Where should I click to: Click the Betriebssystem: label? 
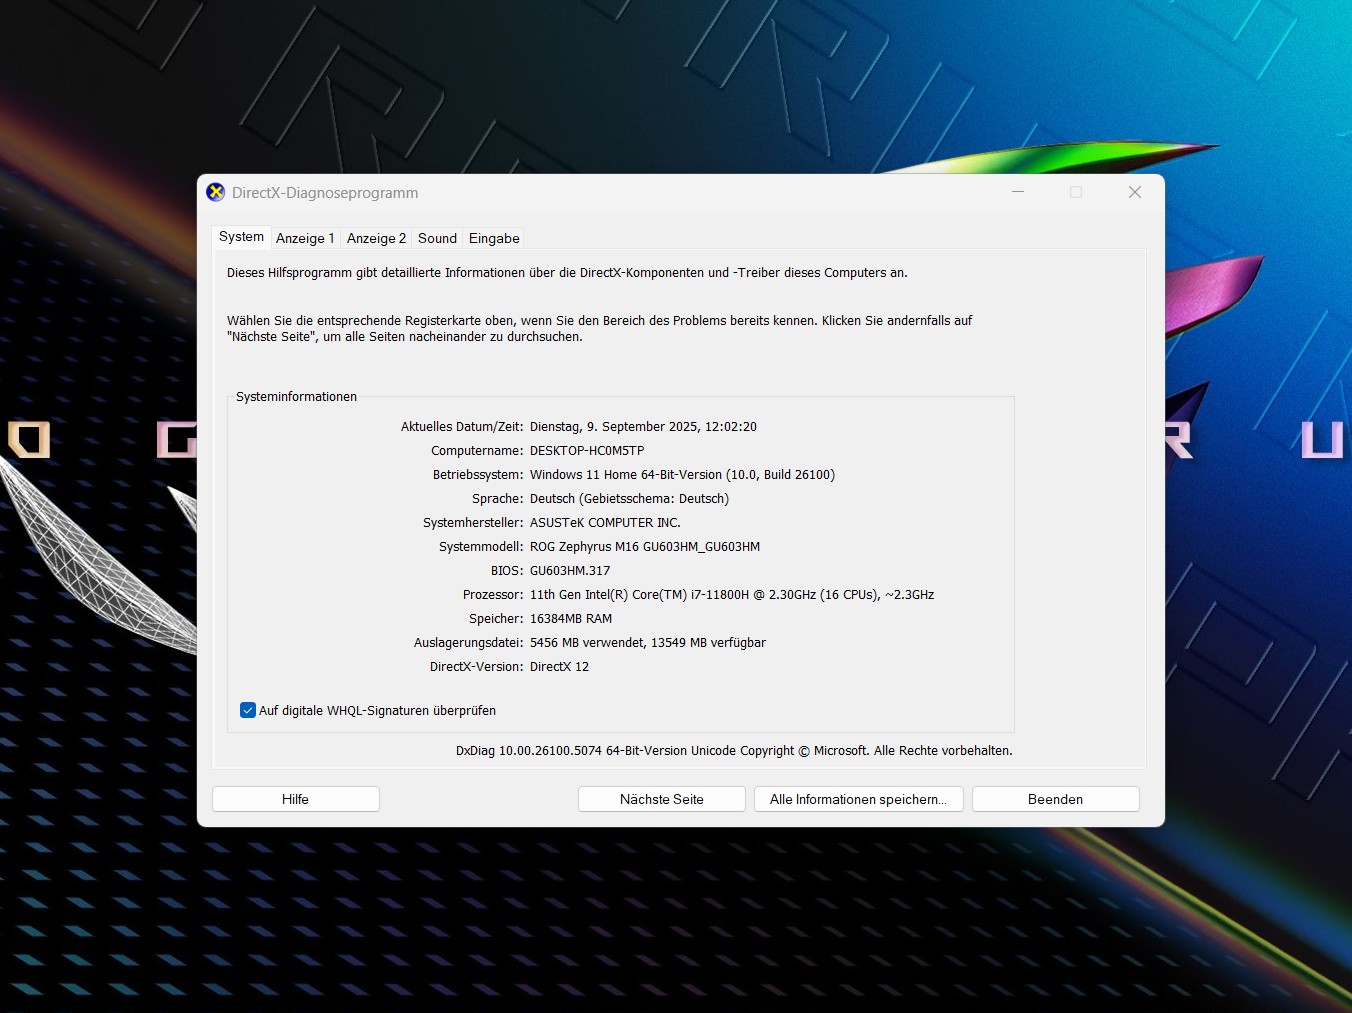[x=478, y=475]
